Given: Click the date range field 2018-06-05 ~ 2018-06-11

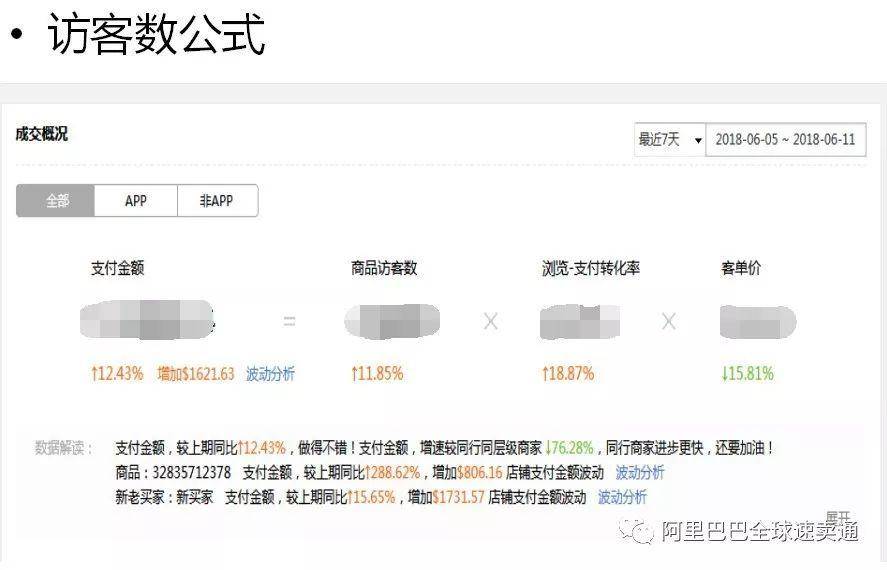Looking at the screenshot, I should [786, 140].
